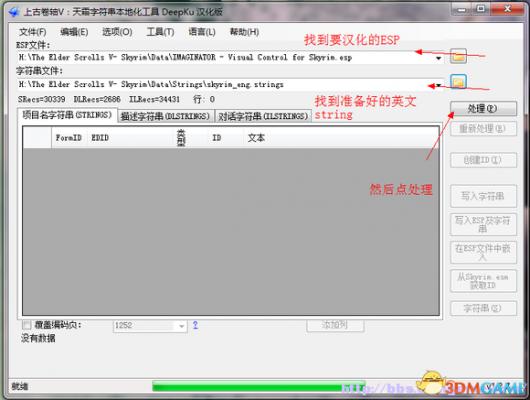Switch to 描述字符串 (DLSTRINGS) tab
This screenshot has height=400, width=530.
point(166,116)
